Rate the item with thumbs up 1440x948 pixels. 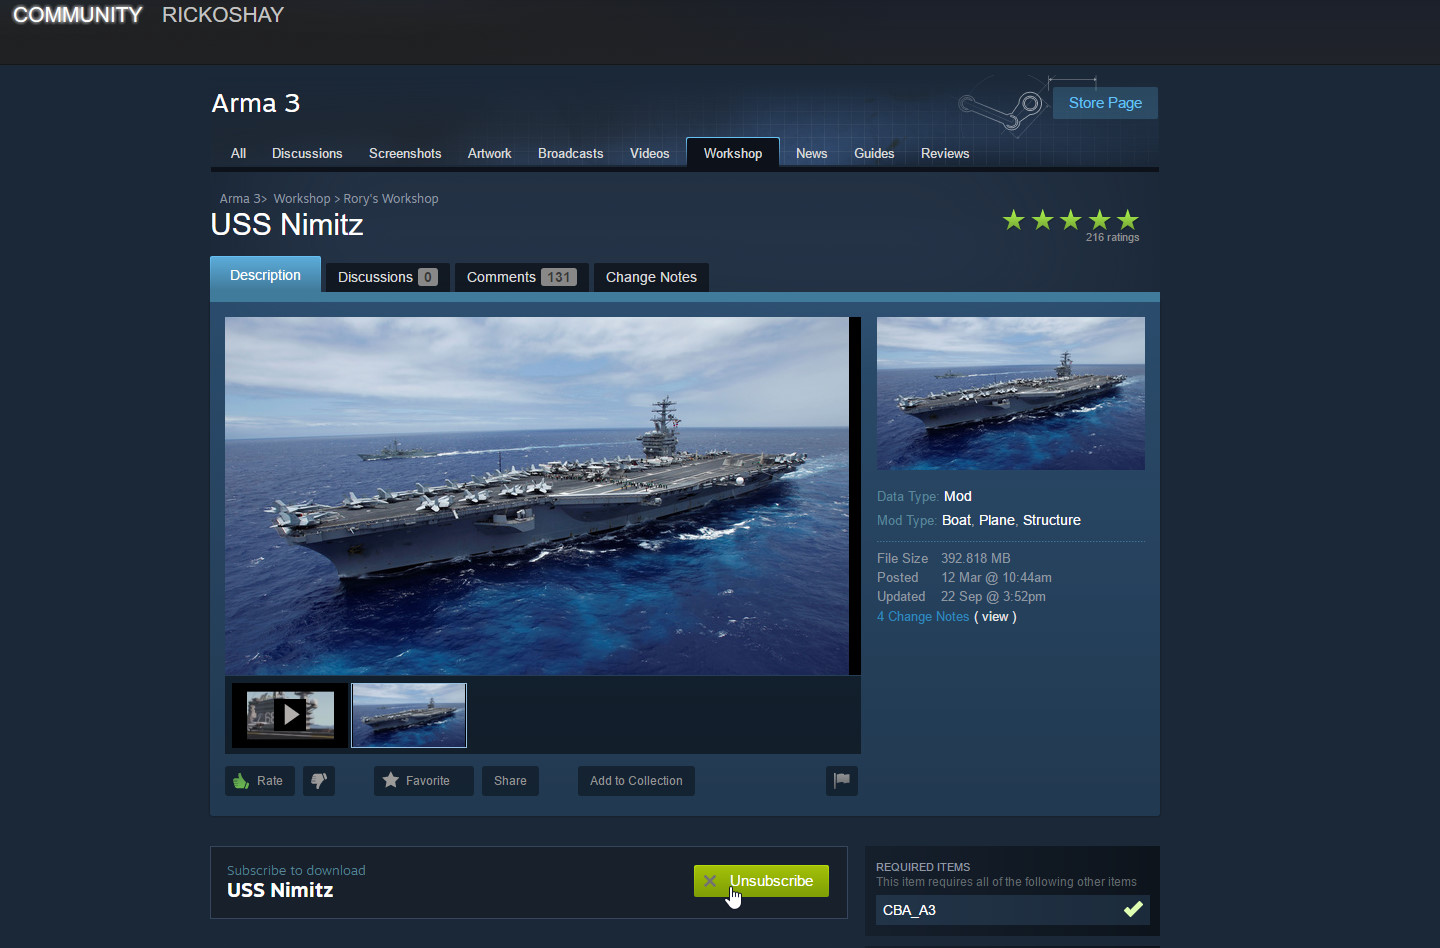(x=260, y=781)
